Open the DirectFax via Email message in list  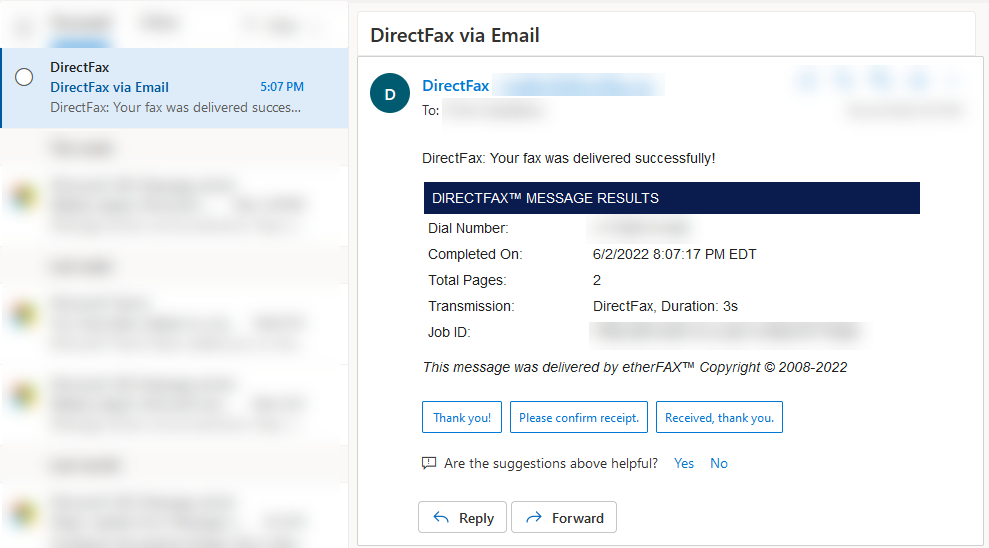coord(175,88)
